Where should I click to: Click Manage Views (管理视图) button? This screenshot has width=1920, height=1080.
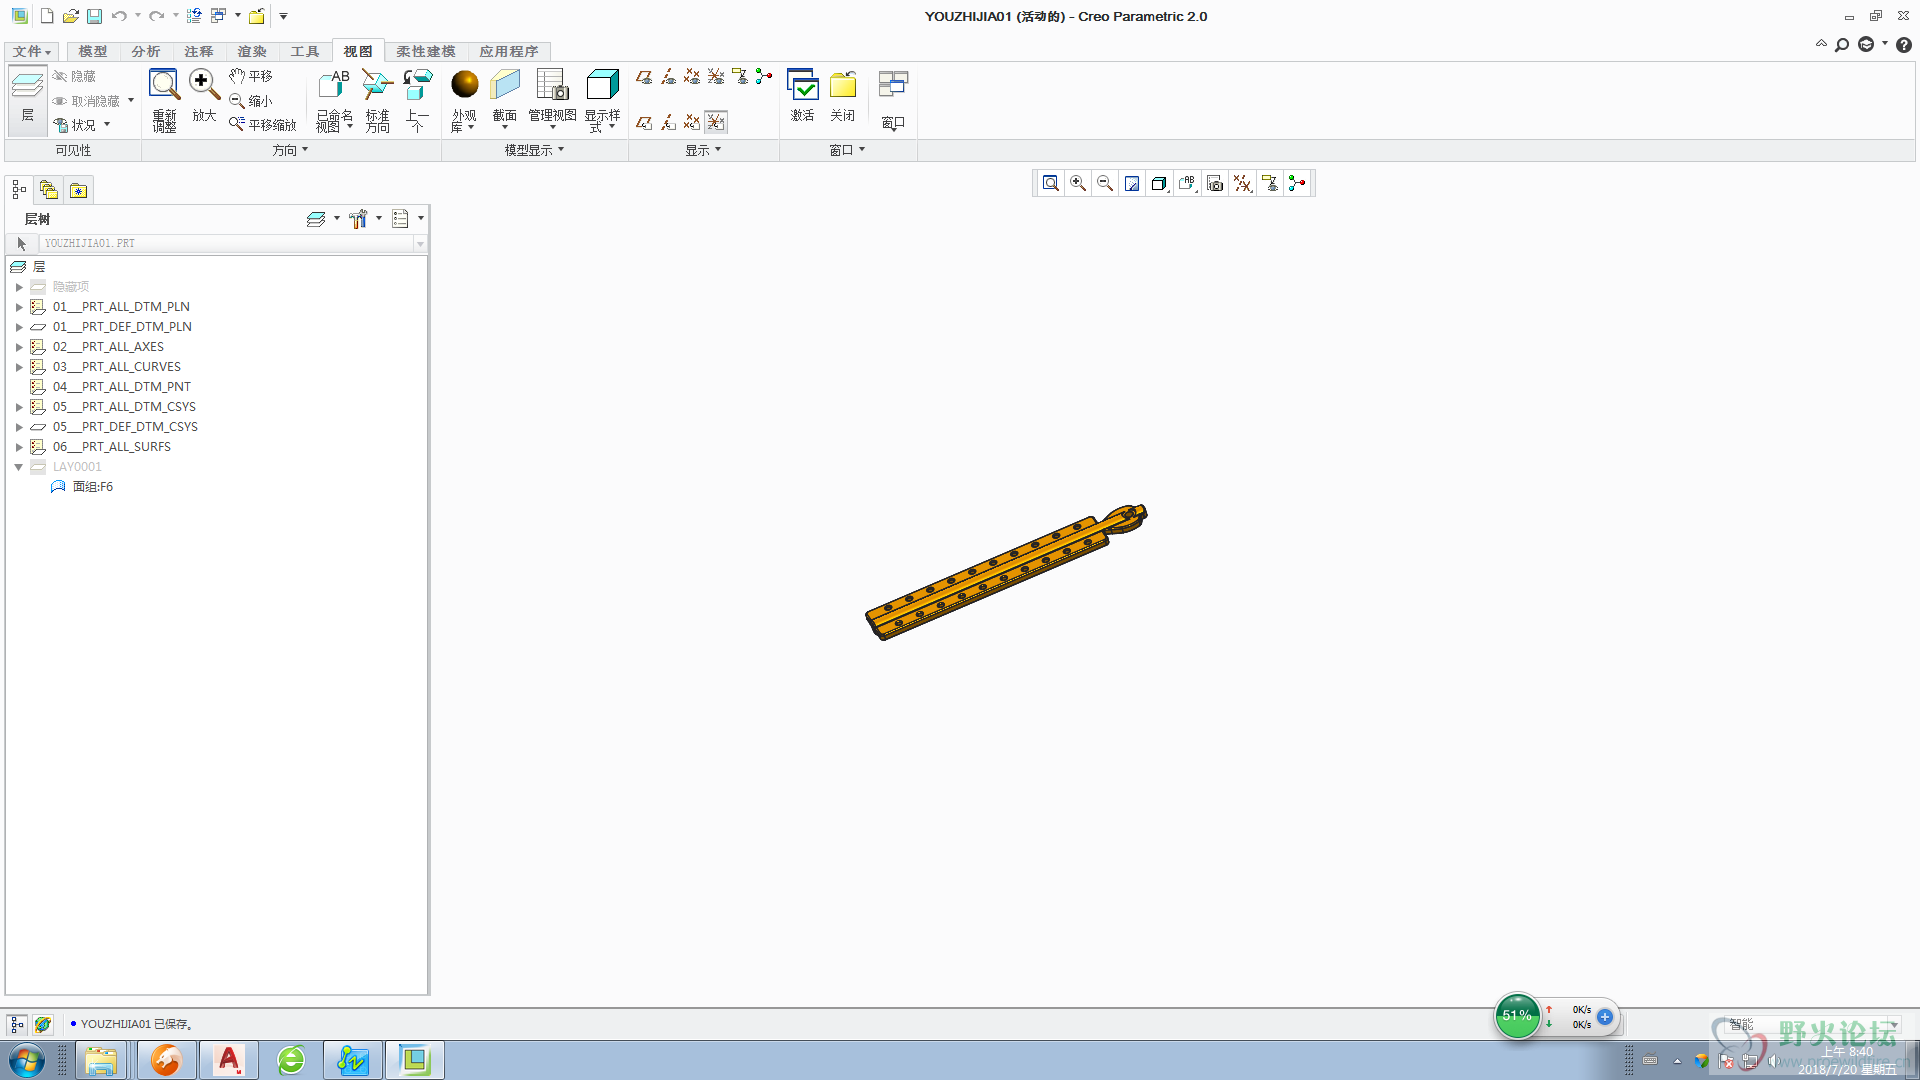pos(552,99)
